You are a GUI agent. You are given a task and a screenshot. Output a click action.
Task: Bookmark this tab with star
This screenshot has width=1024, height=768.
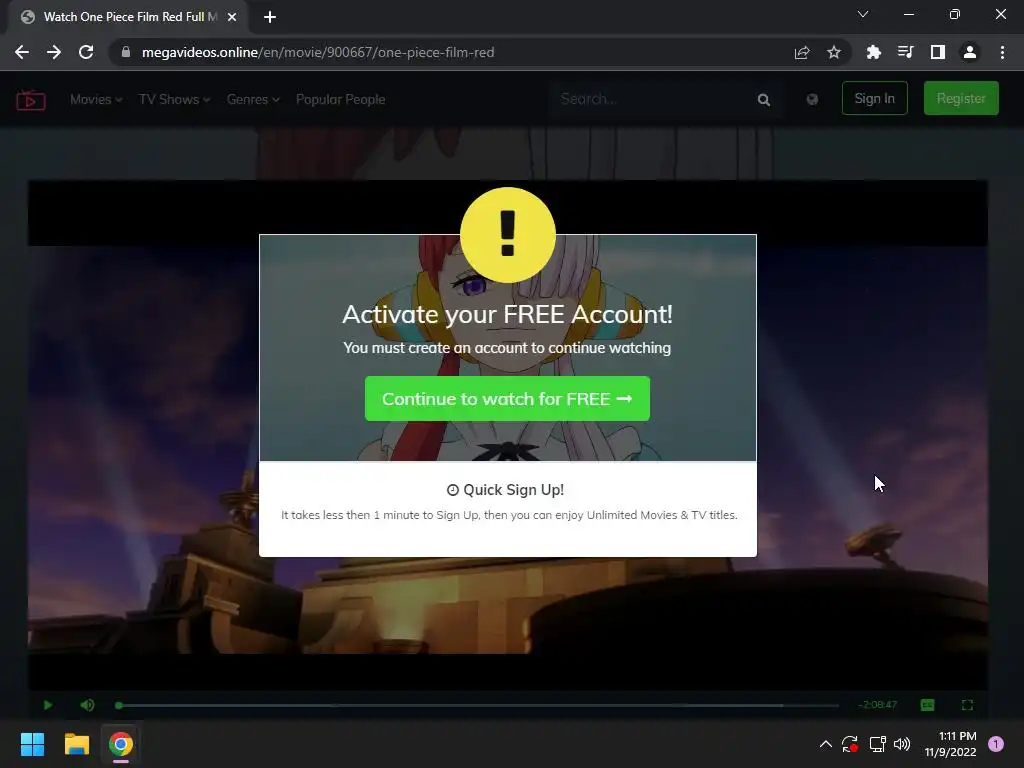click(x=834, y=52)
